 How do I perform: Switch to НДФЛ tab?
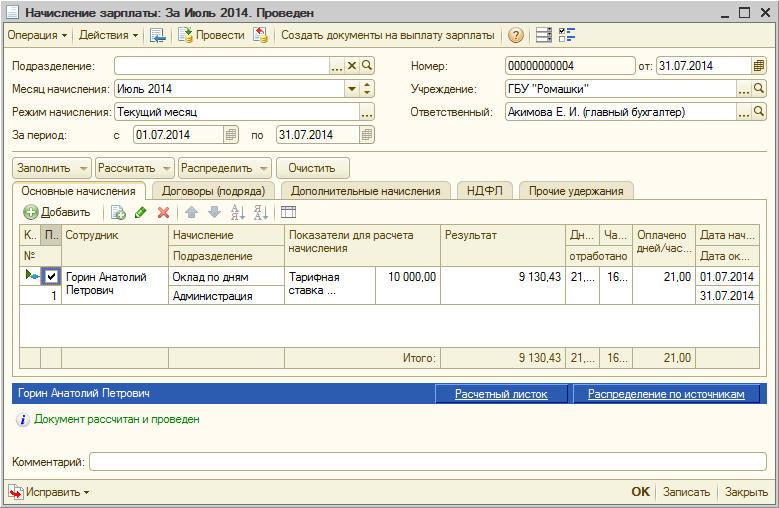484,191
